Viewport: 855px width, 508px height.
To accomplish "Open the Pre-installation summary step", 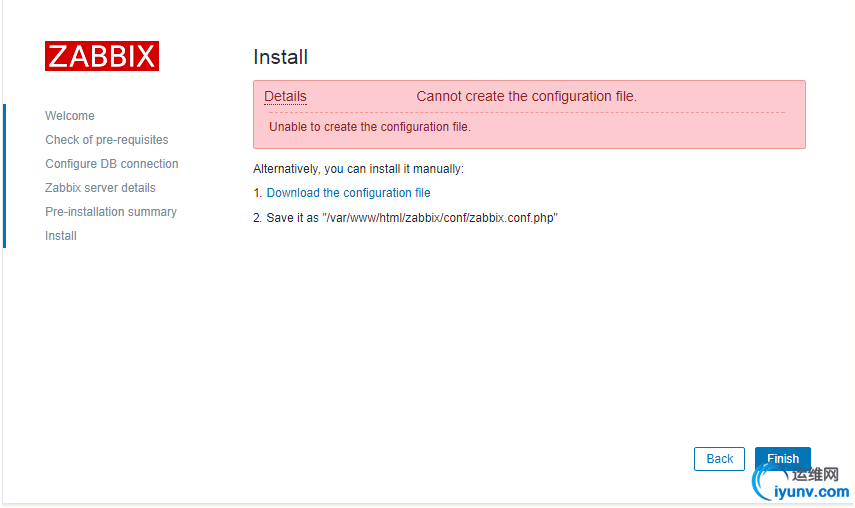I will click(111, 212).
